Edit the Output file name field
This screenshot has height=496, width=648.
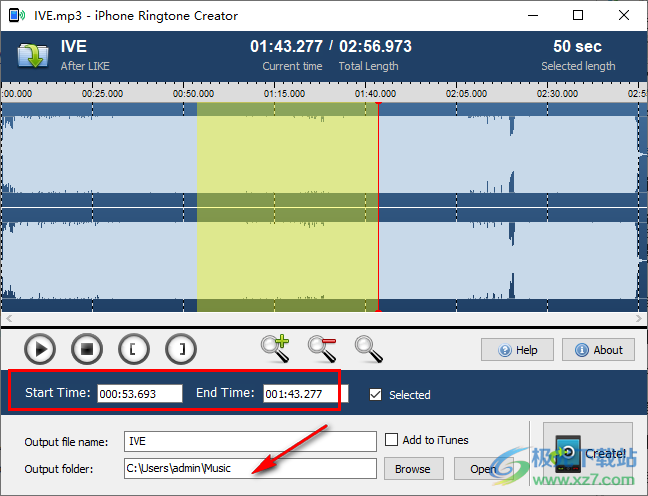[250, 441]
